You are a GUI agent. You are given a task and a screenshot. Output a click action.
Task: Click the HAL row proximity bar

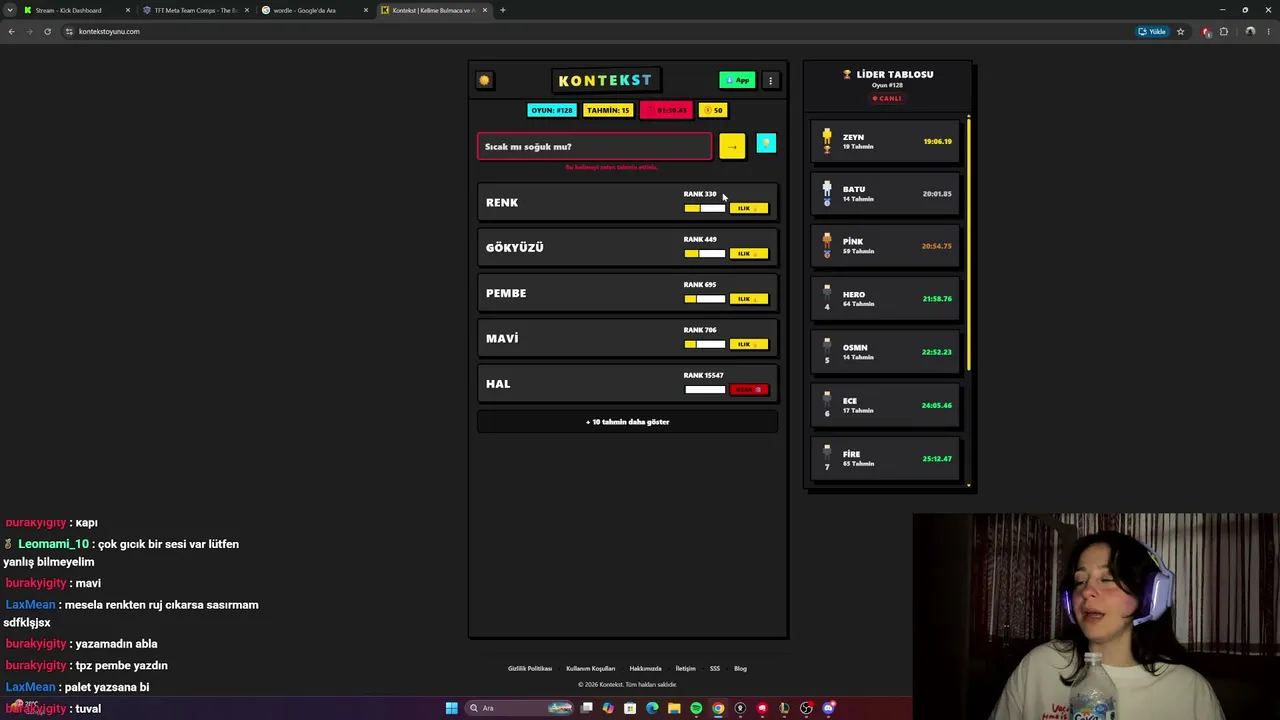click(x=705, y=389)
